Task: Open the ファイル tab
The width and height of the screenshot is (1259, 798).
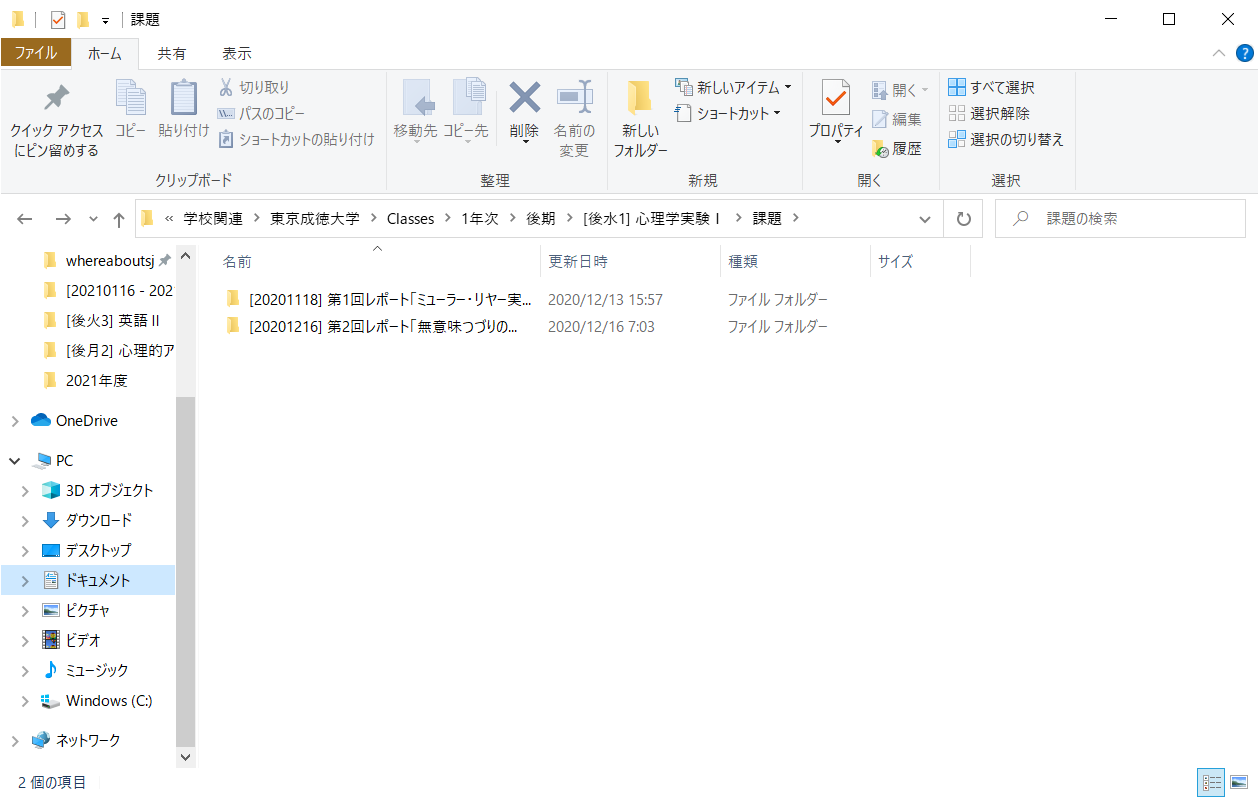Action: pos(36,53)
